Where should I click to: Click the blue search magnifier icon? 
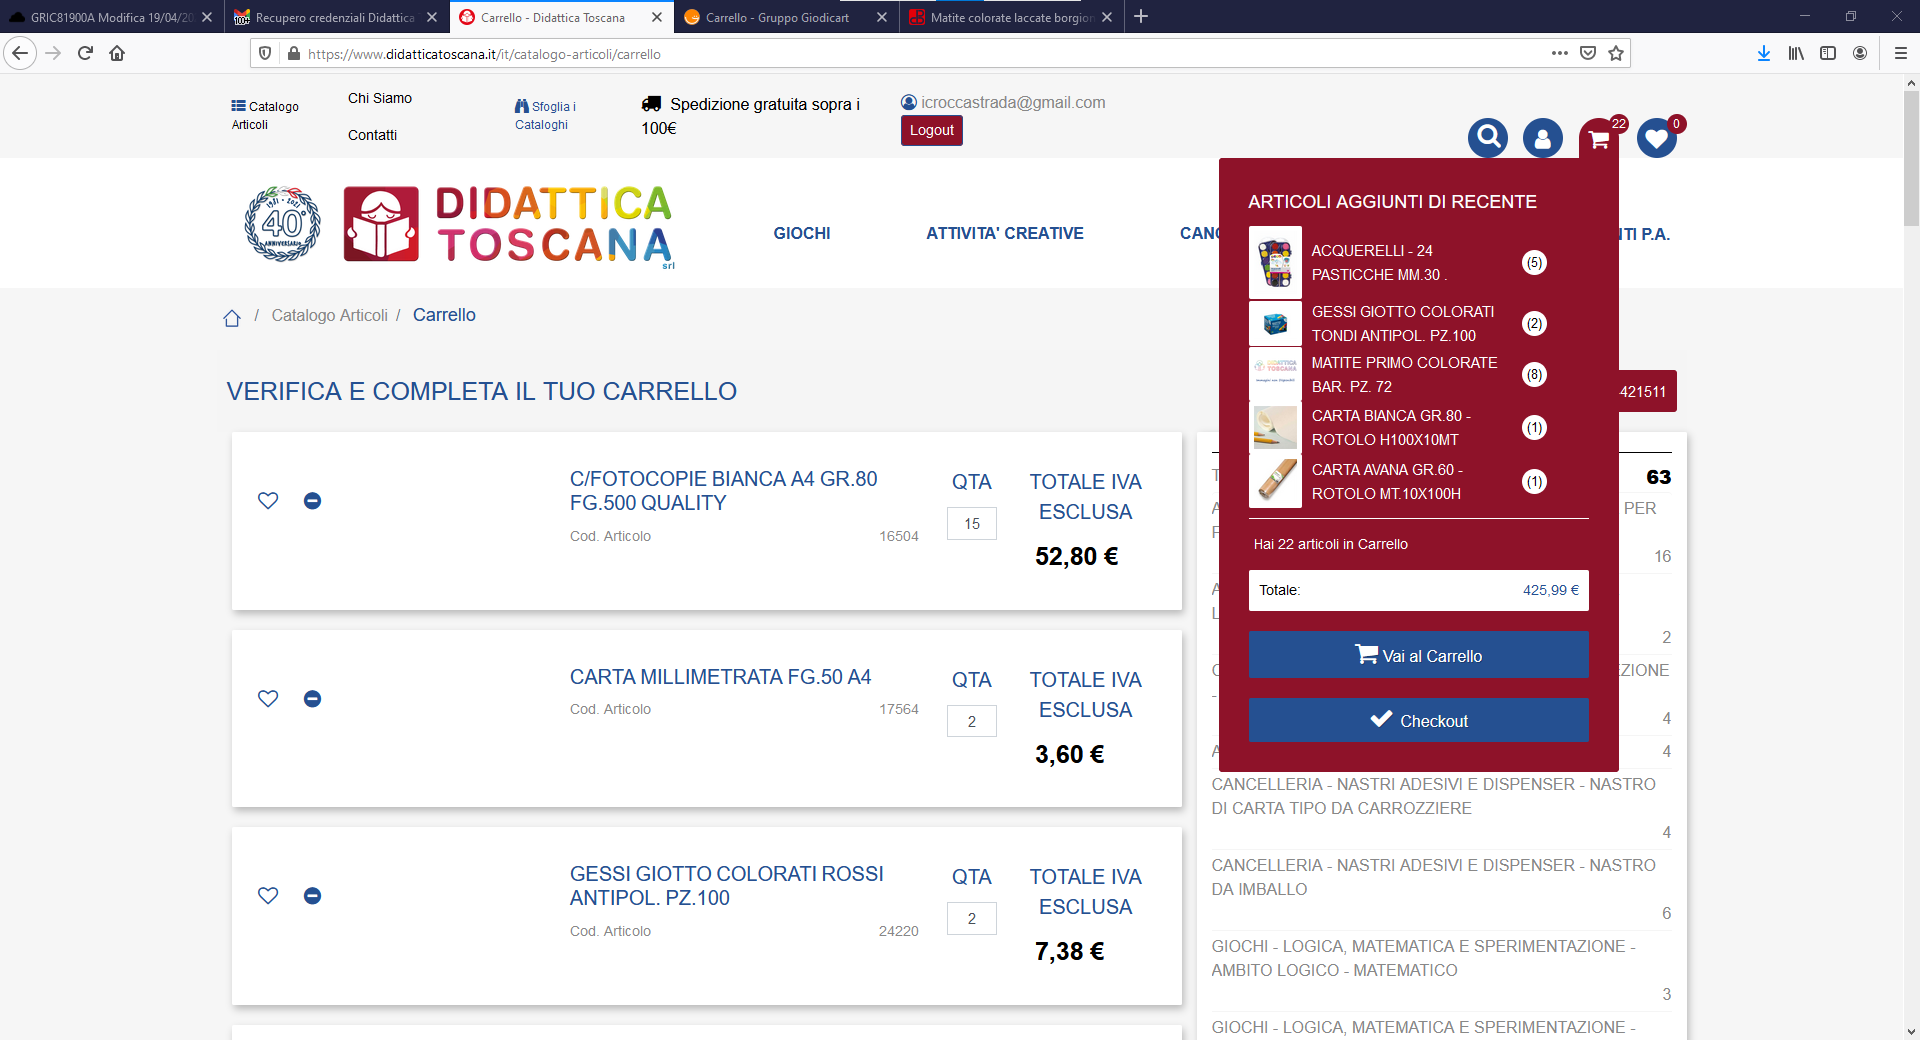[1488, 137]
